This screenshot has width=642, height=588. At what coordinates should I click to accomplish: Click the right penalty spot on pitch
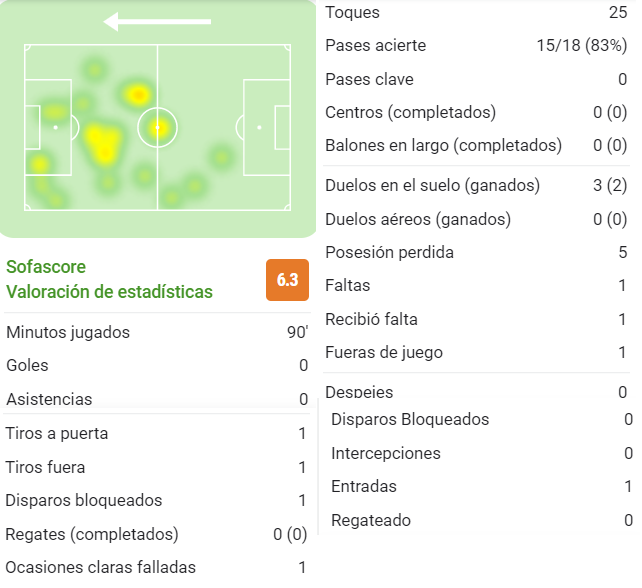pyautogui.click(x=259, y=128)
